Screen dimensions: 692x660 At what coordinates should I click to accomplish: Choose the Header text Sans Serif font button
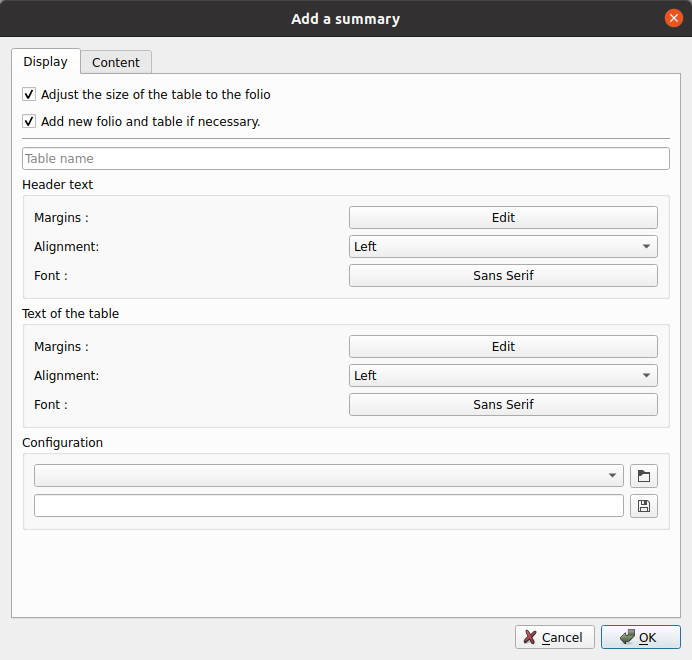503,276
